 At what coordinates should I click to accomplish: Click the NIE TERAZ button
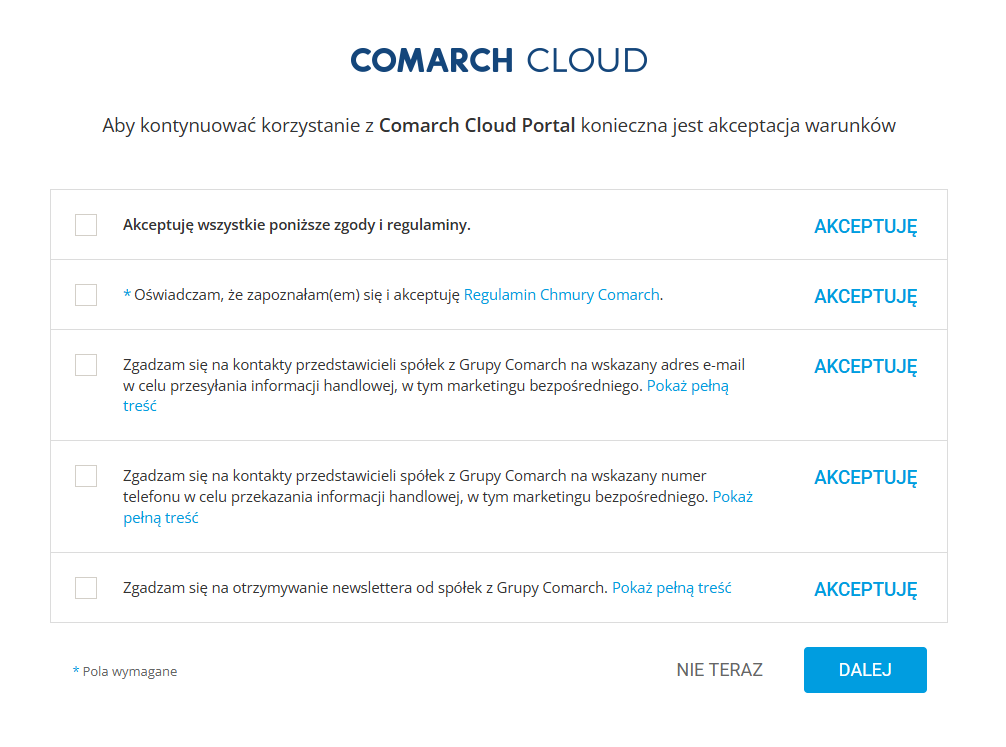pyautogui.click(x=719, y=670)
